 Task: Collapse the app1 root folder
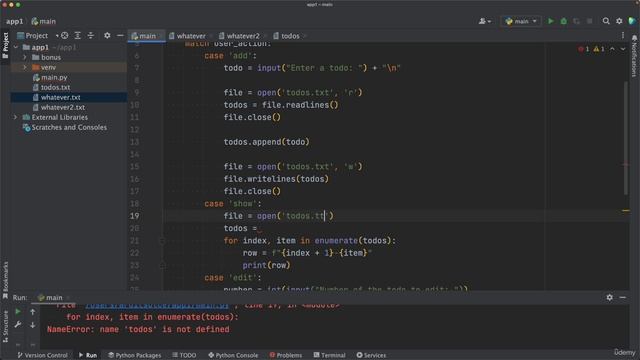tap(16, 47)
